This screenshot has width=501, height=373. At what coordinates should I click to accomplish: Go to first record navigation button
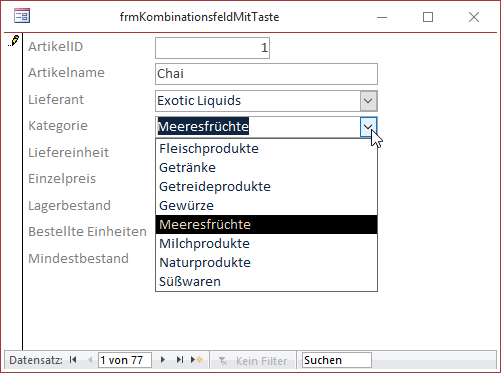(73, 360)
